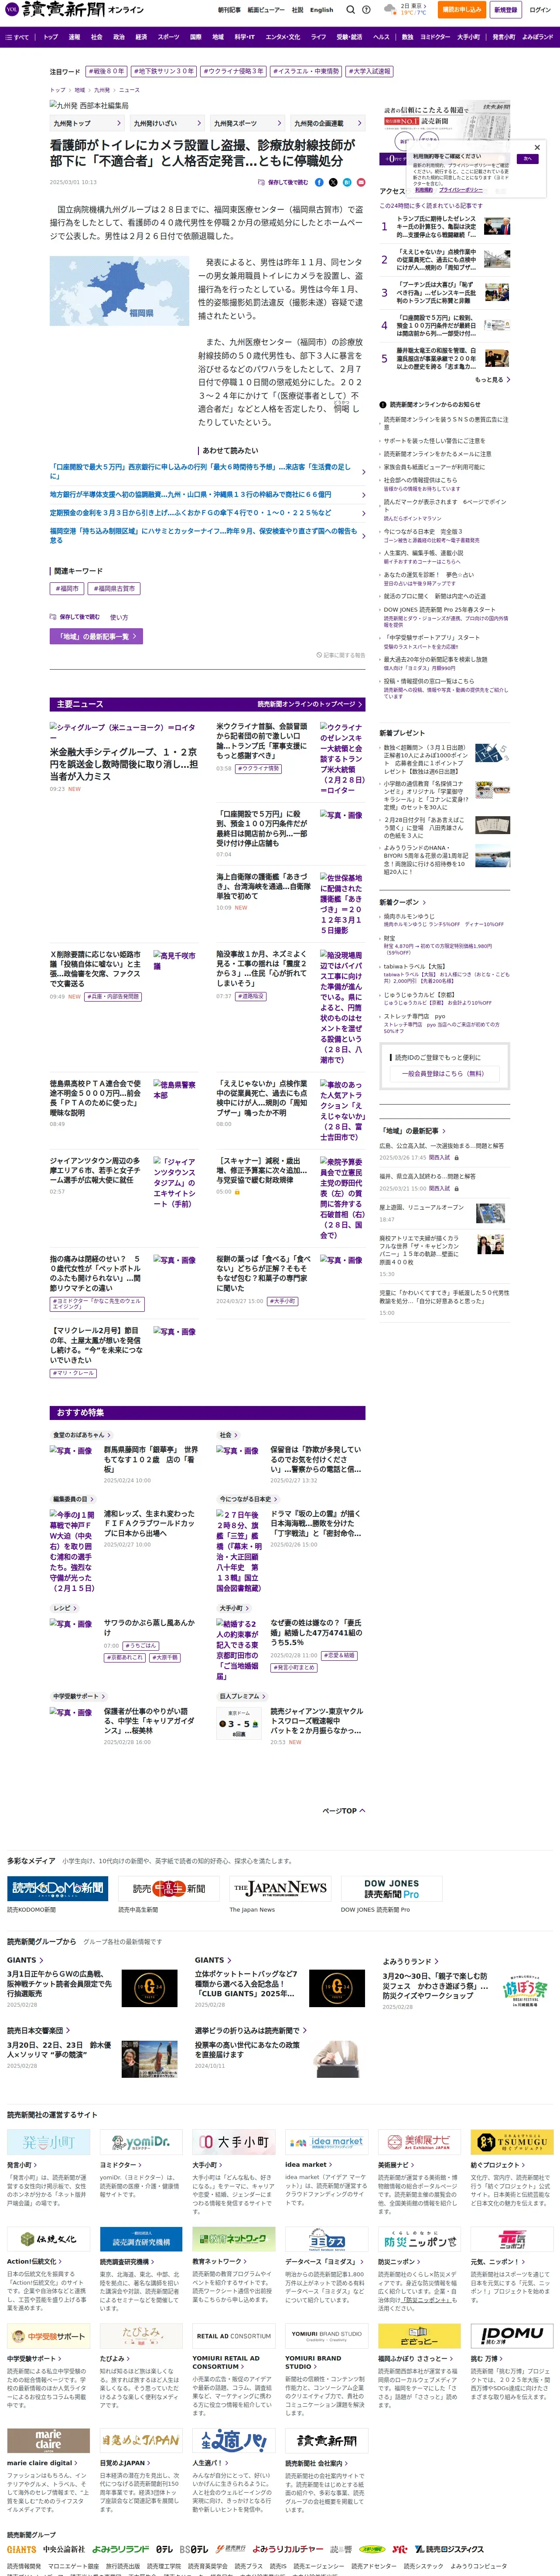Viewport: 560px width, 2576px height.
Task: Select 科学・IT in the purple navigation bar
Action: pos(245,37)
